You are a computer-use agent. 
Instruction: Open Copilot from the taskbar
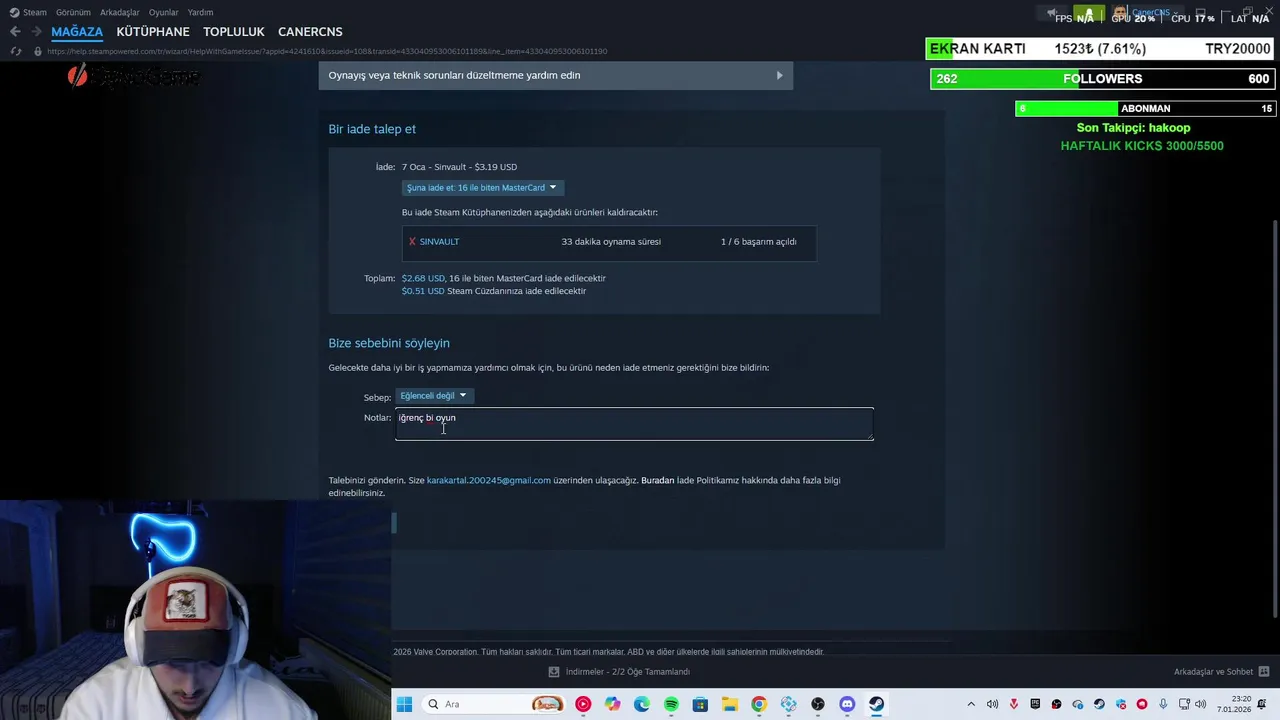pyautogui.click(x=612, y=704)
